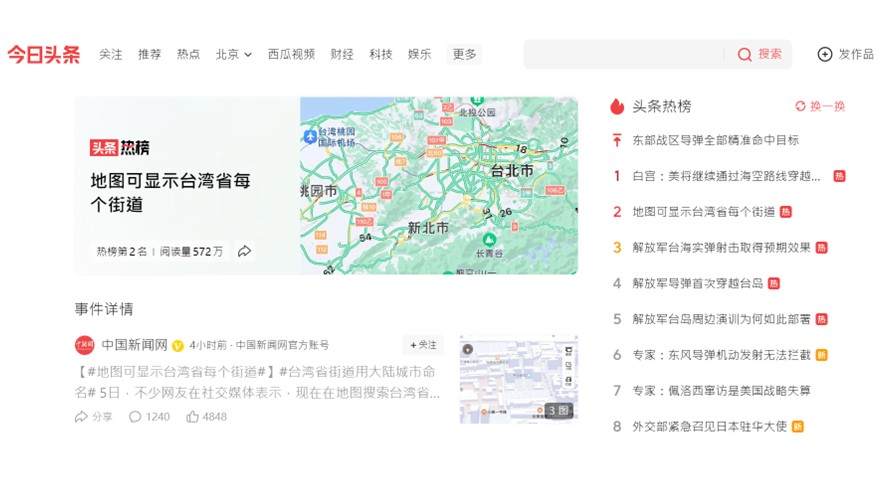Click the headline 地图可显示台湾省每个街道 in banner
This screenshot has width=888, height=500.
170,193
